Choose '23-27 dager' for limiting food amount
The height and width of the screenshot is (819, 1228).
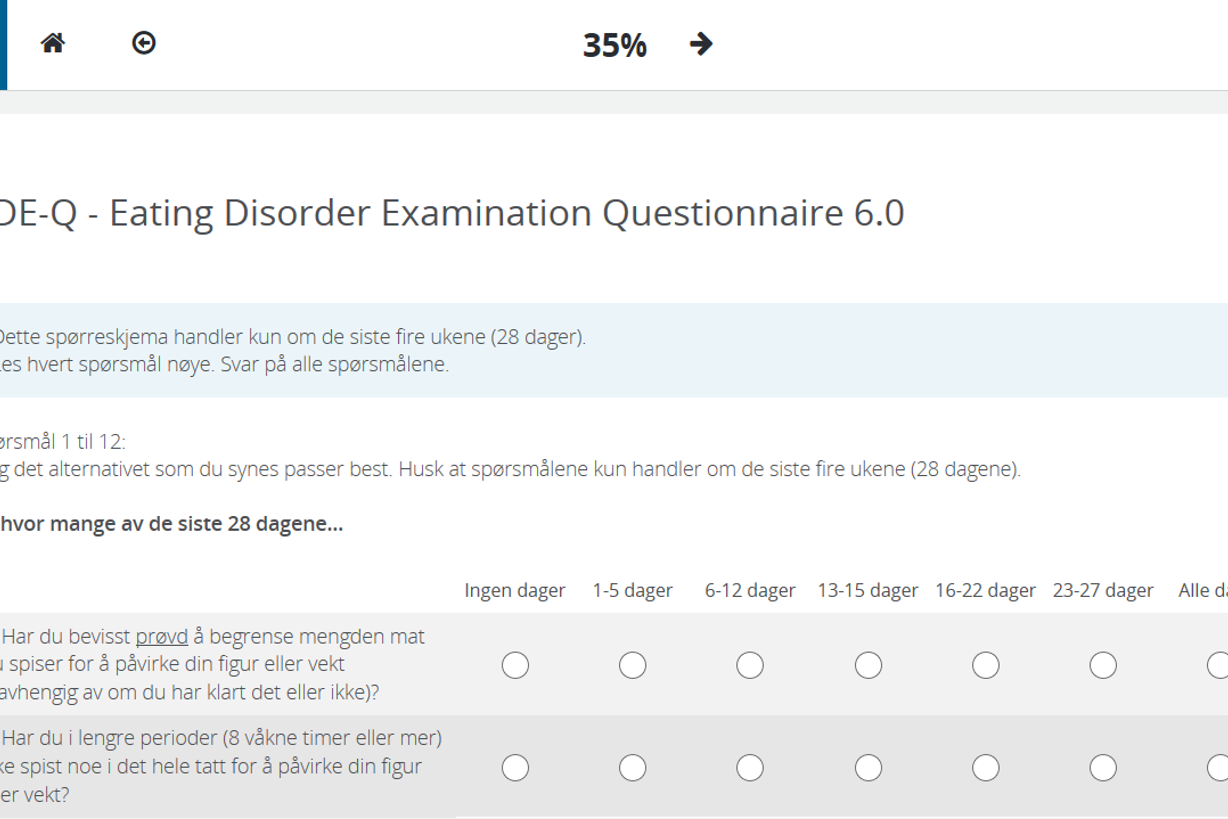[1103, 665]
